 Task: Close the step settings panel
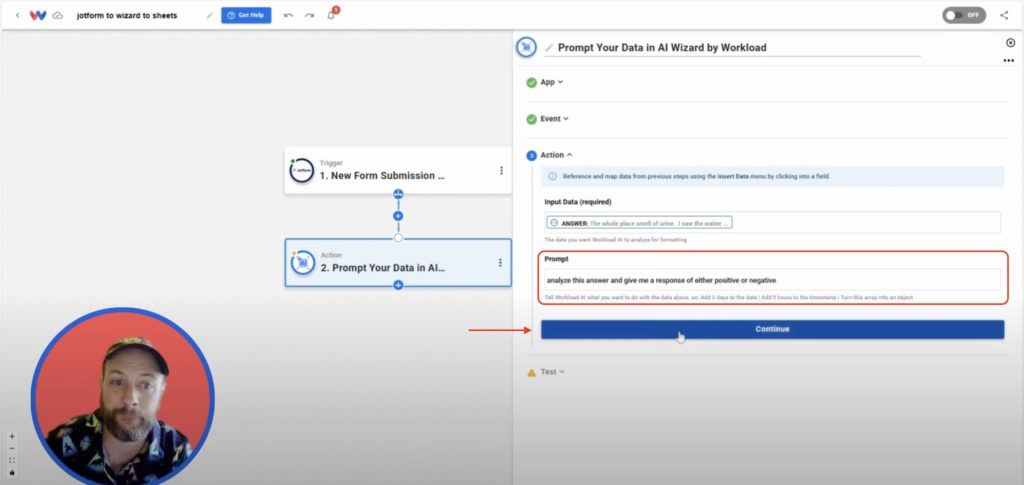coord(1010,42)
